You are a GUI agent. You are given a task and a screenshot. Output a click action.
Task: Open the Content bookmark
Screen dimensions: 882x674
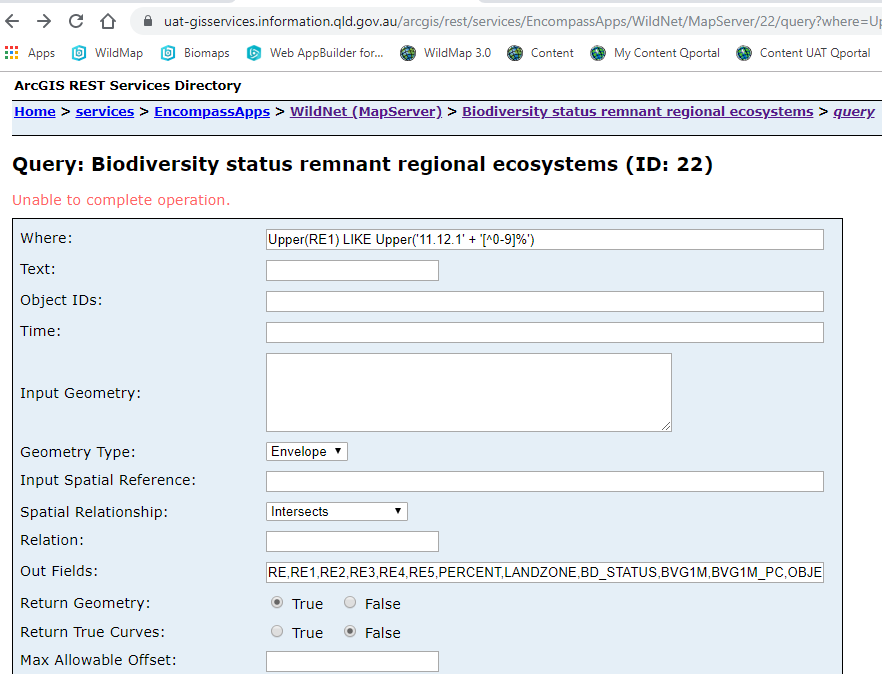point(540,53)
